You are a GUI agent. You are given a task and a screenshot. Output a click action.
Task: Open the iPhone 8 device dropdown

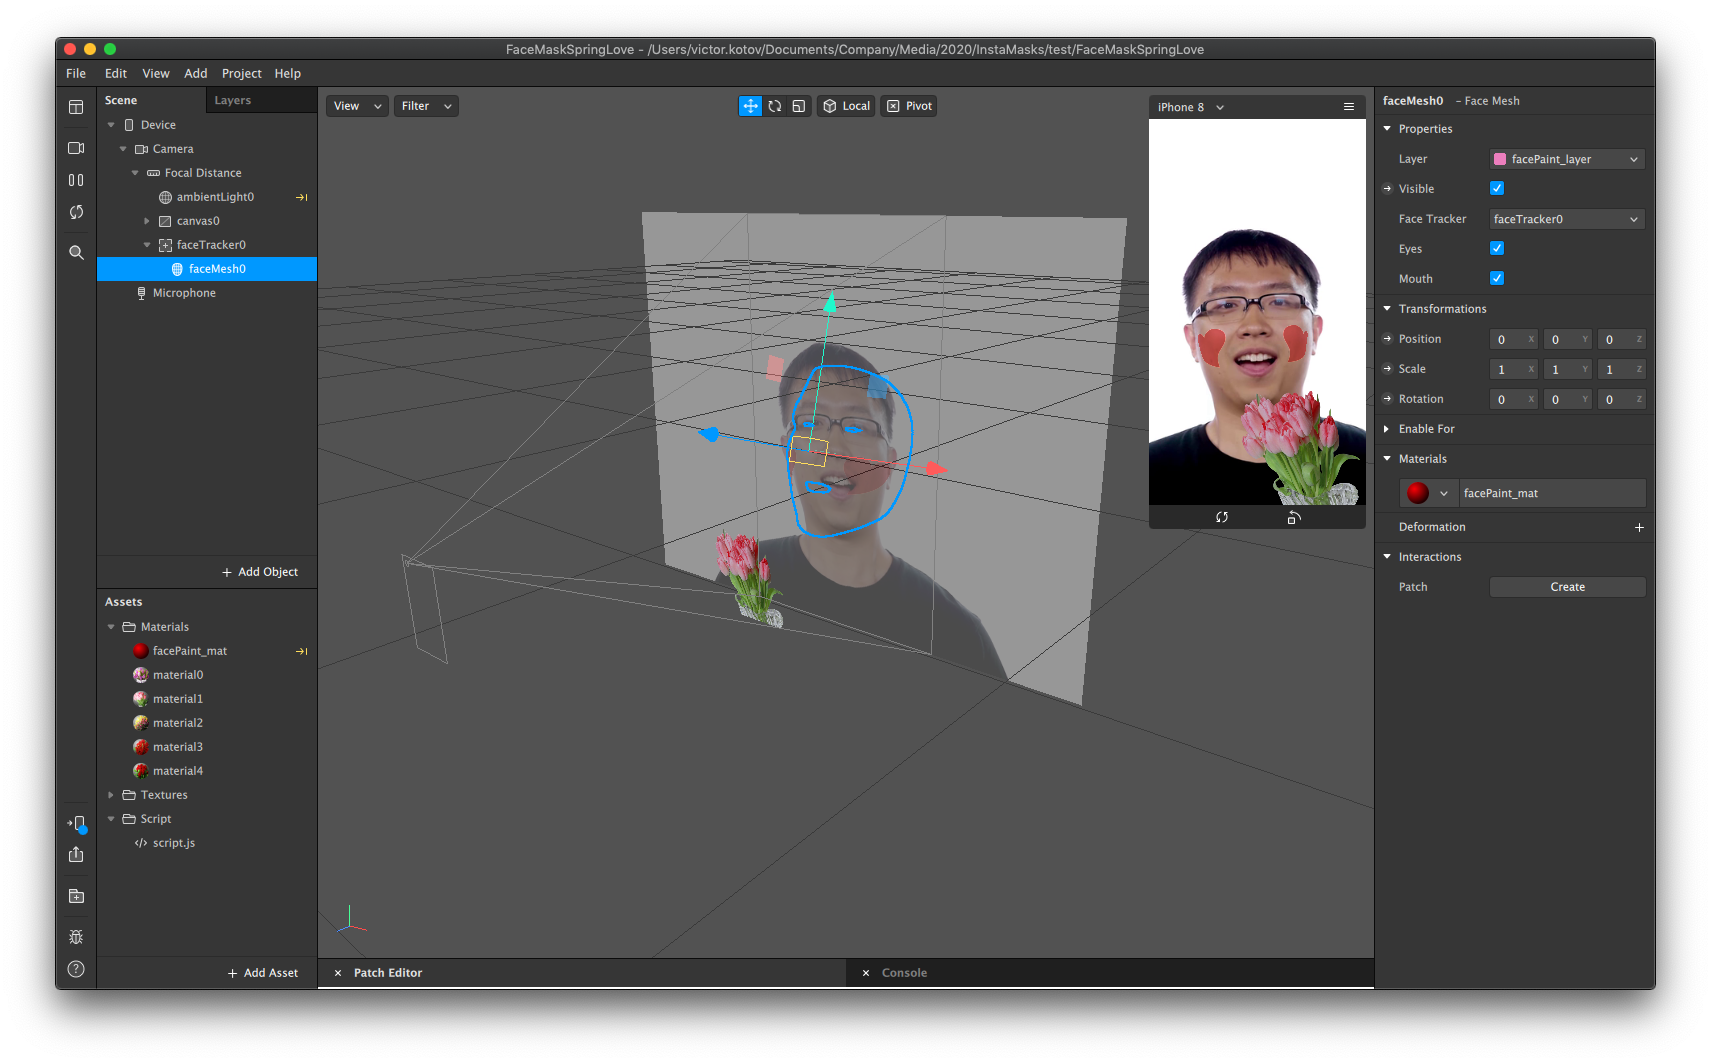1190,107
